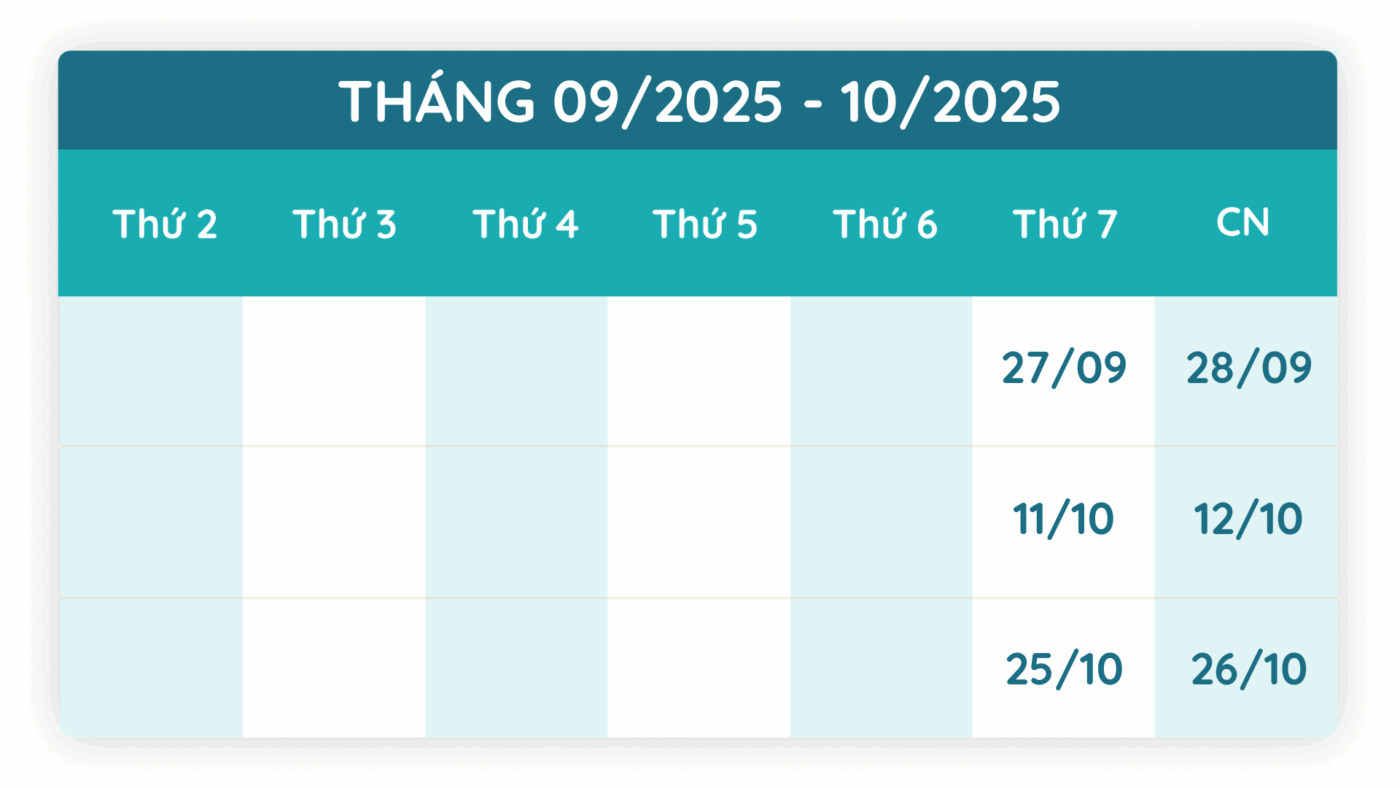Viewport: 1400px width, 788px height.
Task: Click the Thứ 4 column header
Action: pyautogui.click(x=525, y=225)
